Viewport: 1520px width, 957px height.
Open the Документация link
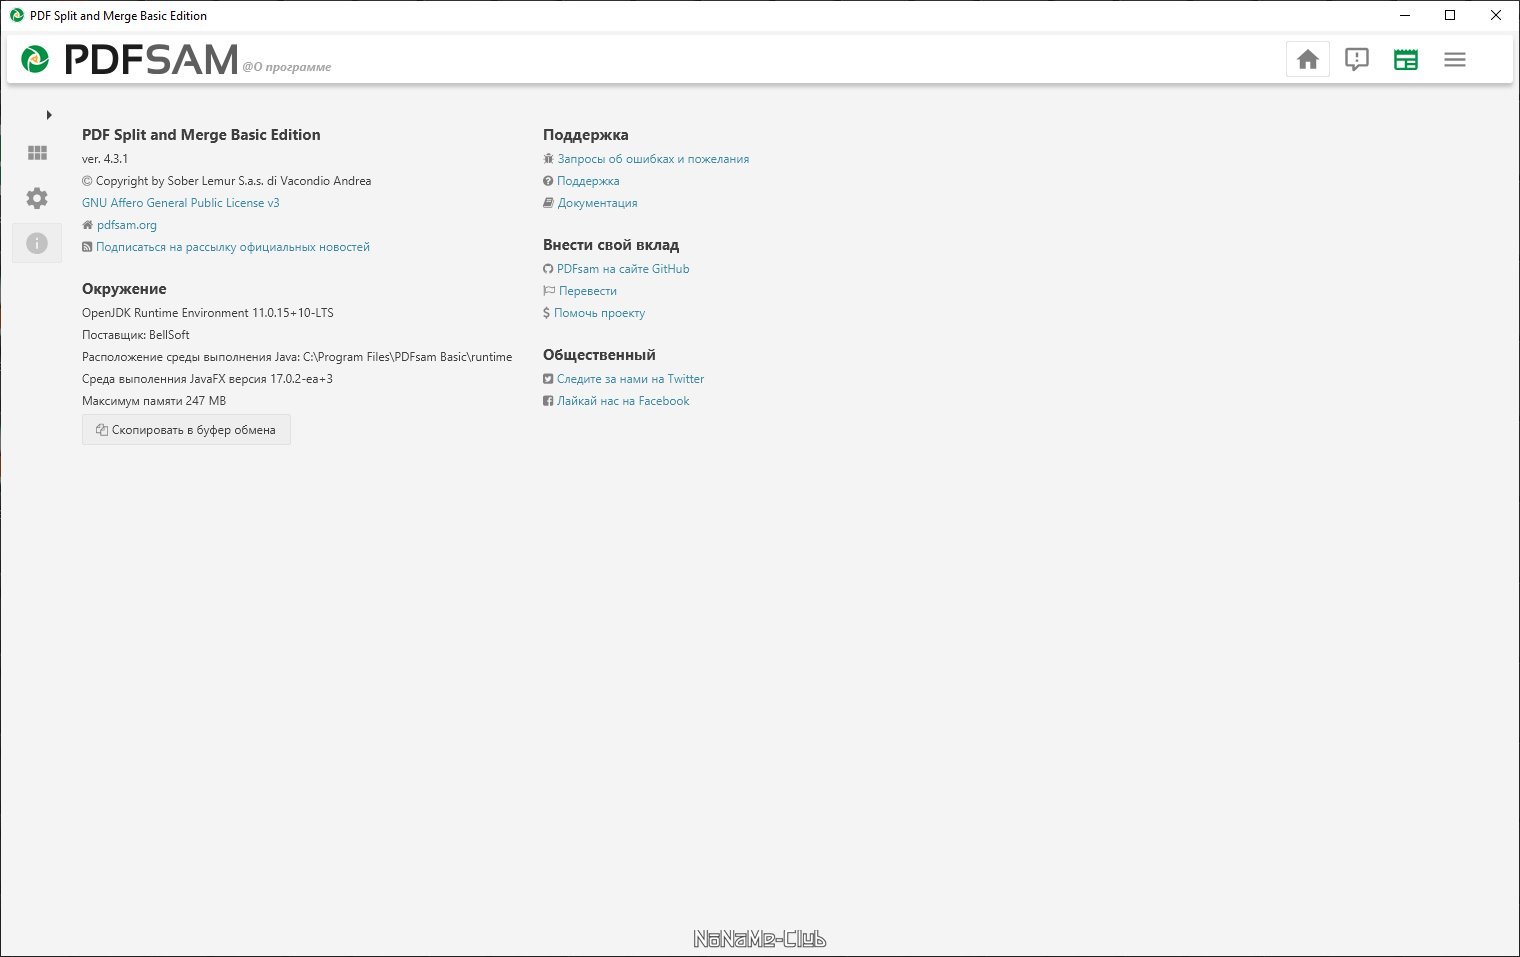pyautogui.click(x=597, y=203)
